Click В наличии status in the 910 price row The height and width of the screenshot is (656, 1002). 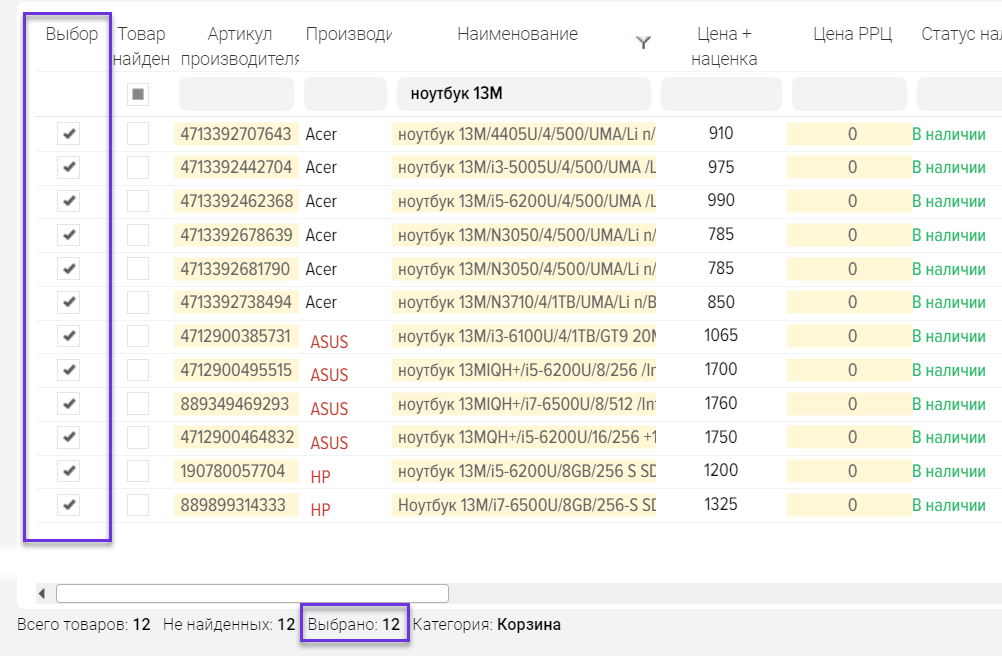coord(948,134)
